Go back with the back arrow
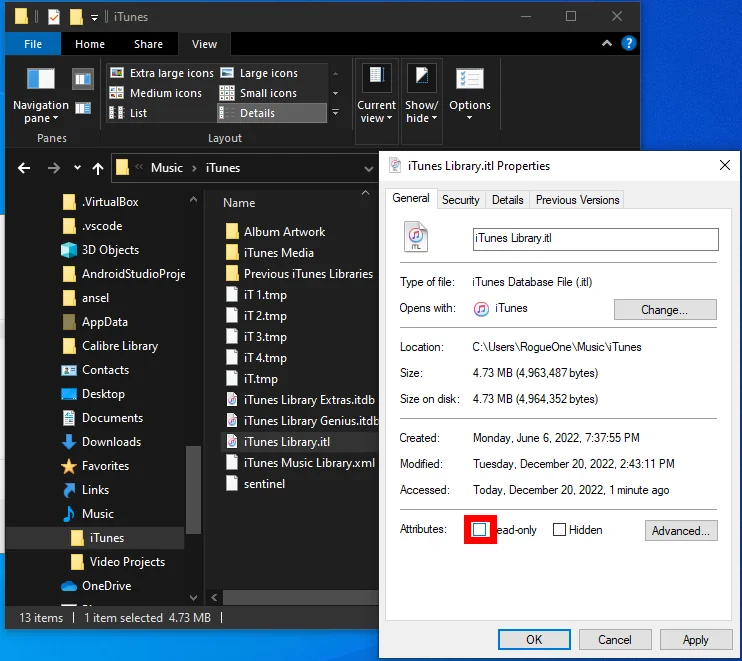The image size is (742, 661). point(24,168)
